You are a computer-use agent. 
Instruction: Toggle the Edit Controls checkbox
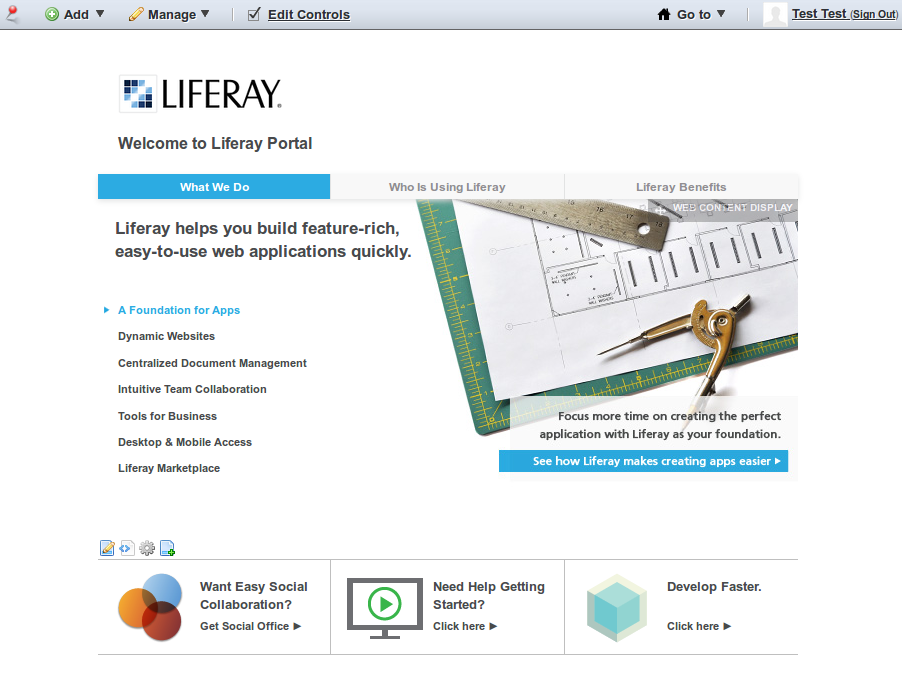(254, 14)
